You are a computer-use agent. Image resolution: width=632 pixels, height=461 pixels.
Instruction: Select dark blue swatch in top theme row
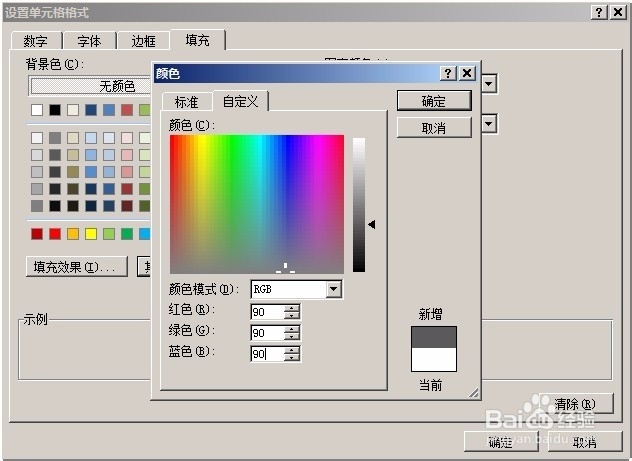pyautogui.click(x=91, y=110)
